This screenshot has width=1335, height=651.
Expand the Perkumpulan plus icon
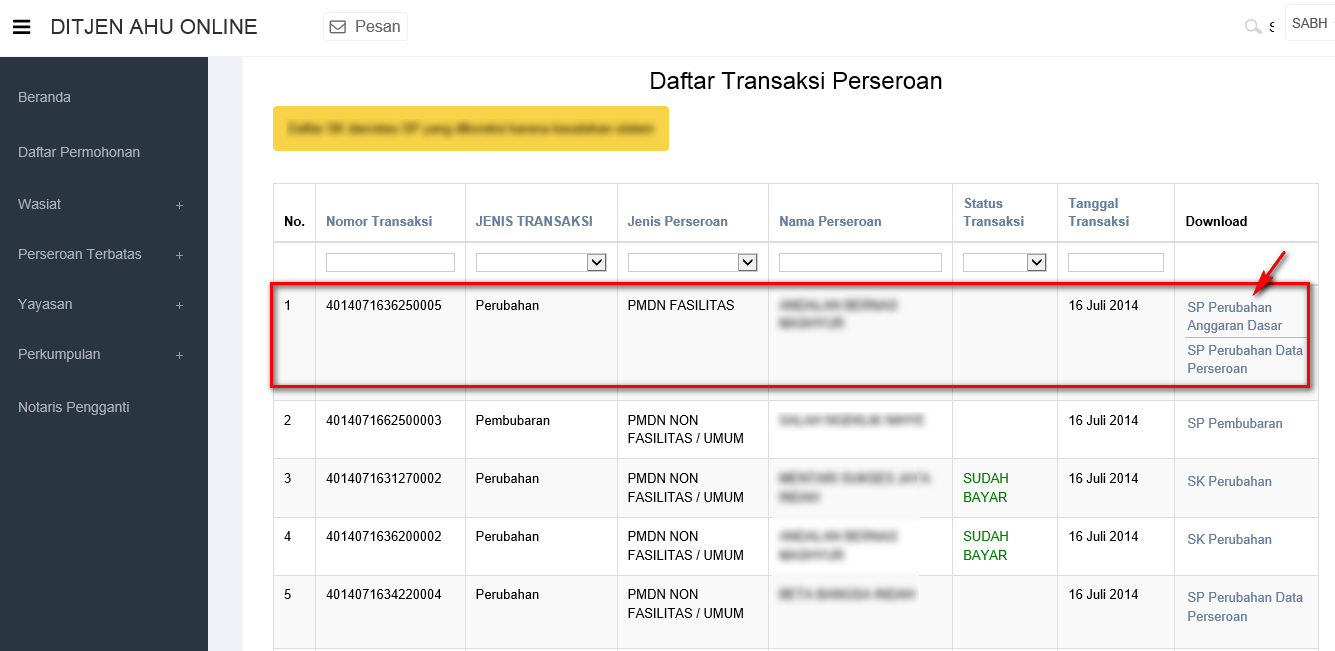coord(179,355)
